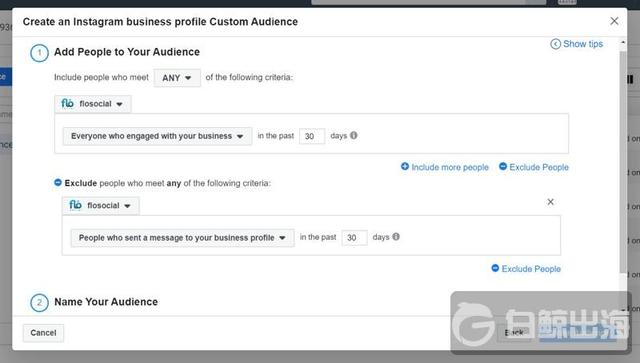The image size is (640, 363).
Task: Click the plus icon for Include more people
Action: [x=404, y=167]
